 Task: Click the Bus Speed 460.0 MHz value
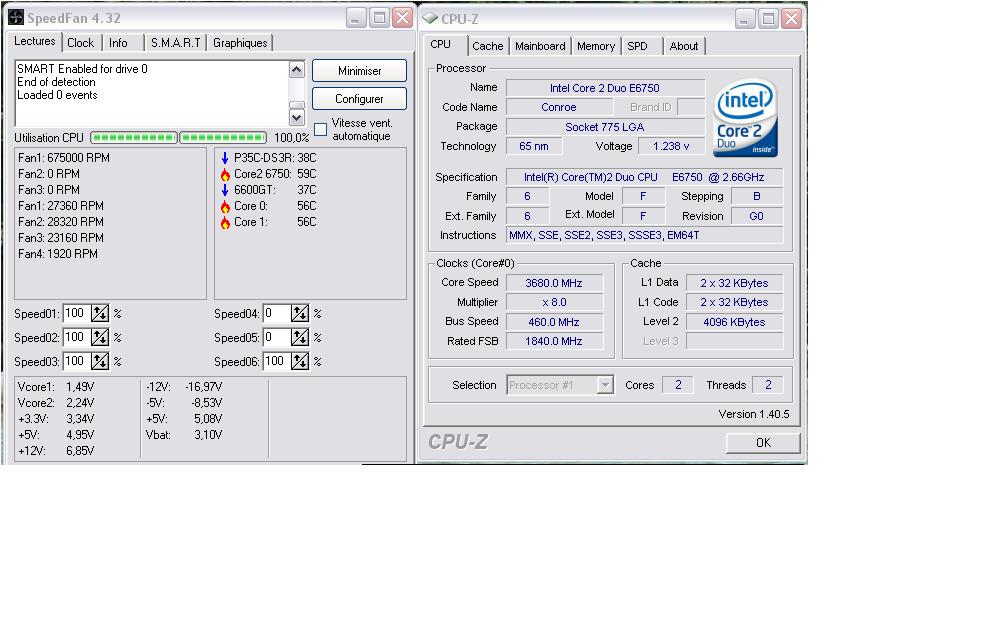[x=554, y=322]
